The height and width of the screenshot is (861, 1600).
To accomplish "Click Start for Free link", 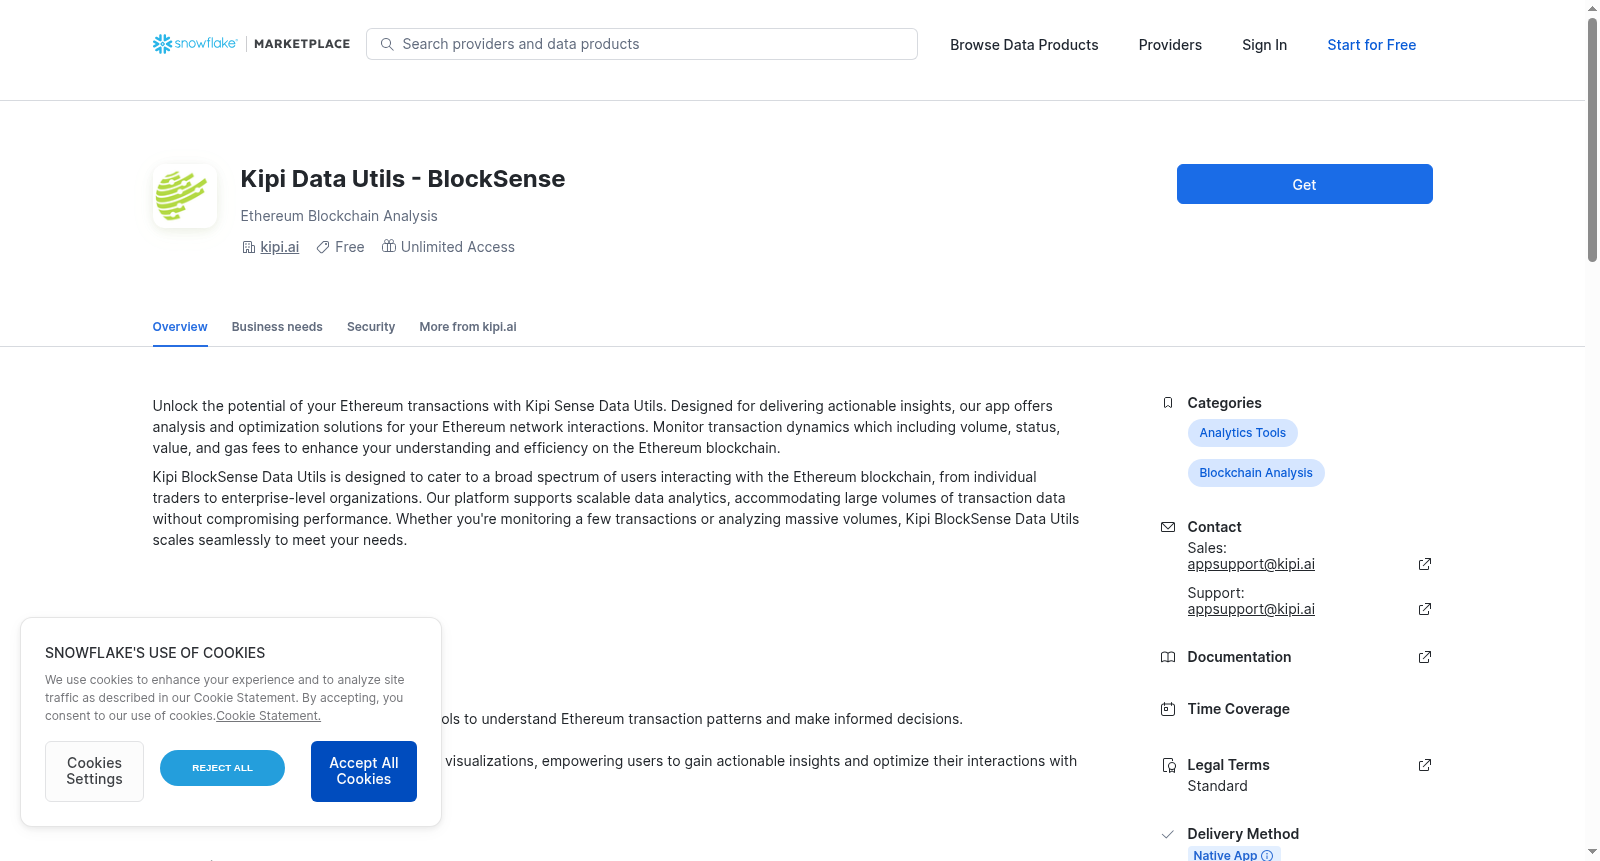I will [1371, 45].
